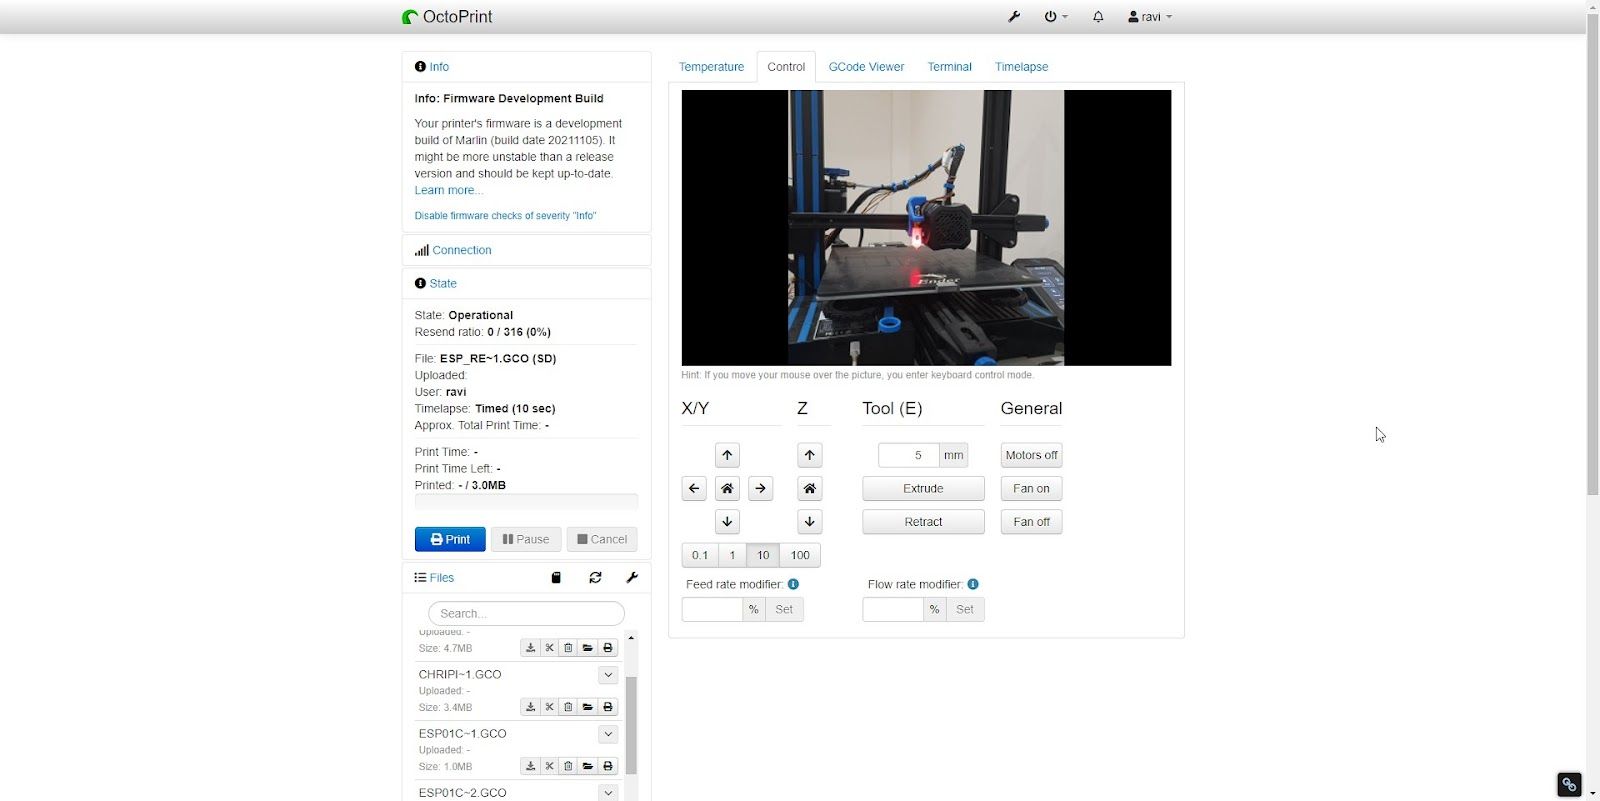Load and print ESP01C~1.GCO
1600x801 pixels.
click(x=608, y=766)
